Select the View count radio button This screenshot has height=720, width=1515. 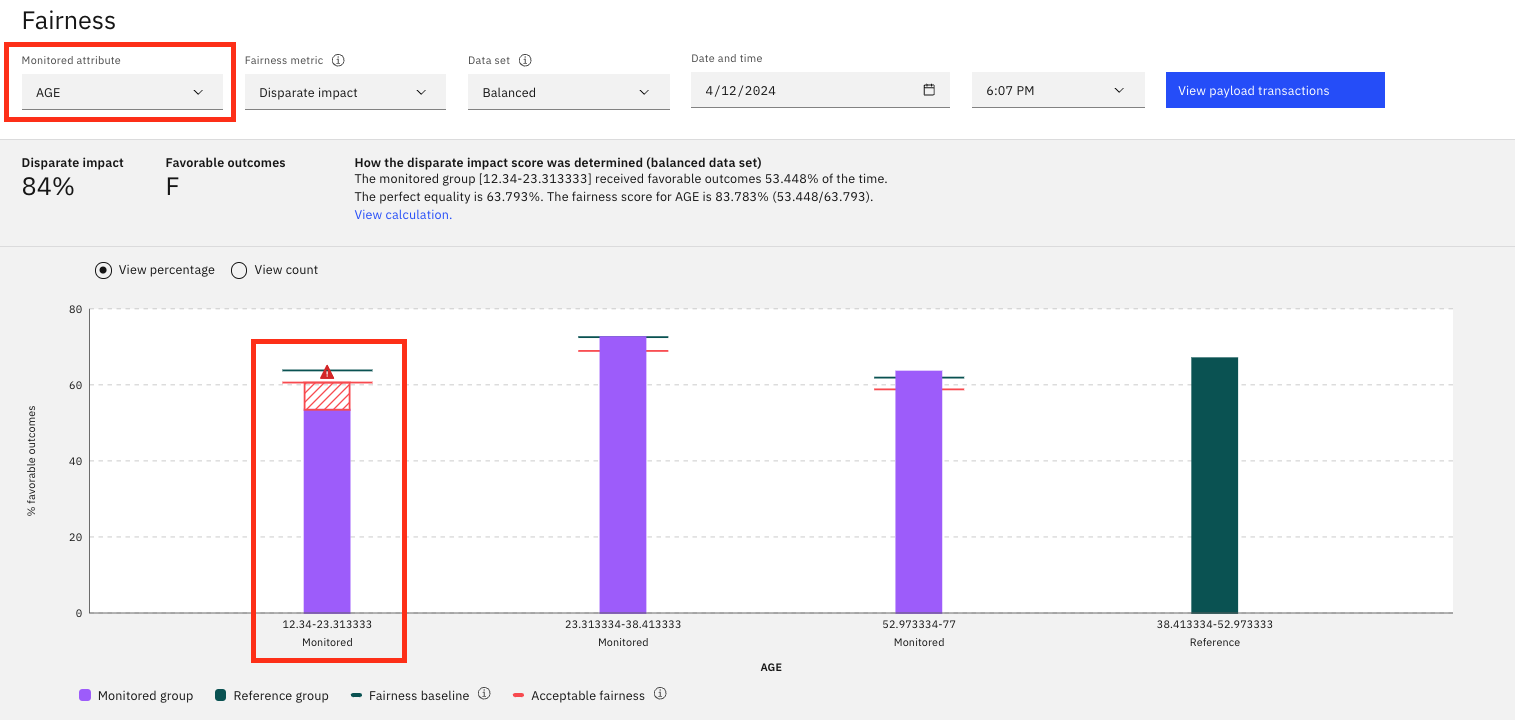239,270
